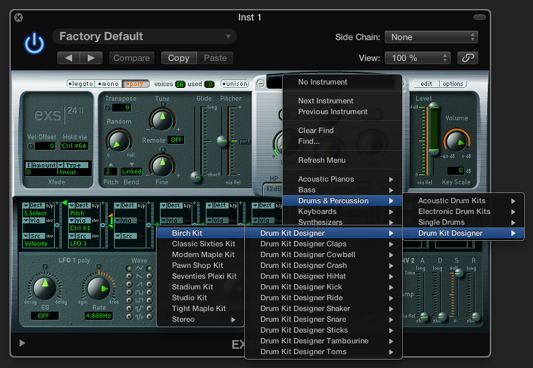Select No Instrument menu entry
This screenshot has width=533, height=368.
pos(342,82)
